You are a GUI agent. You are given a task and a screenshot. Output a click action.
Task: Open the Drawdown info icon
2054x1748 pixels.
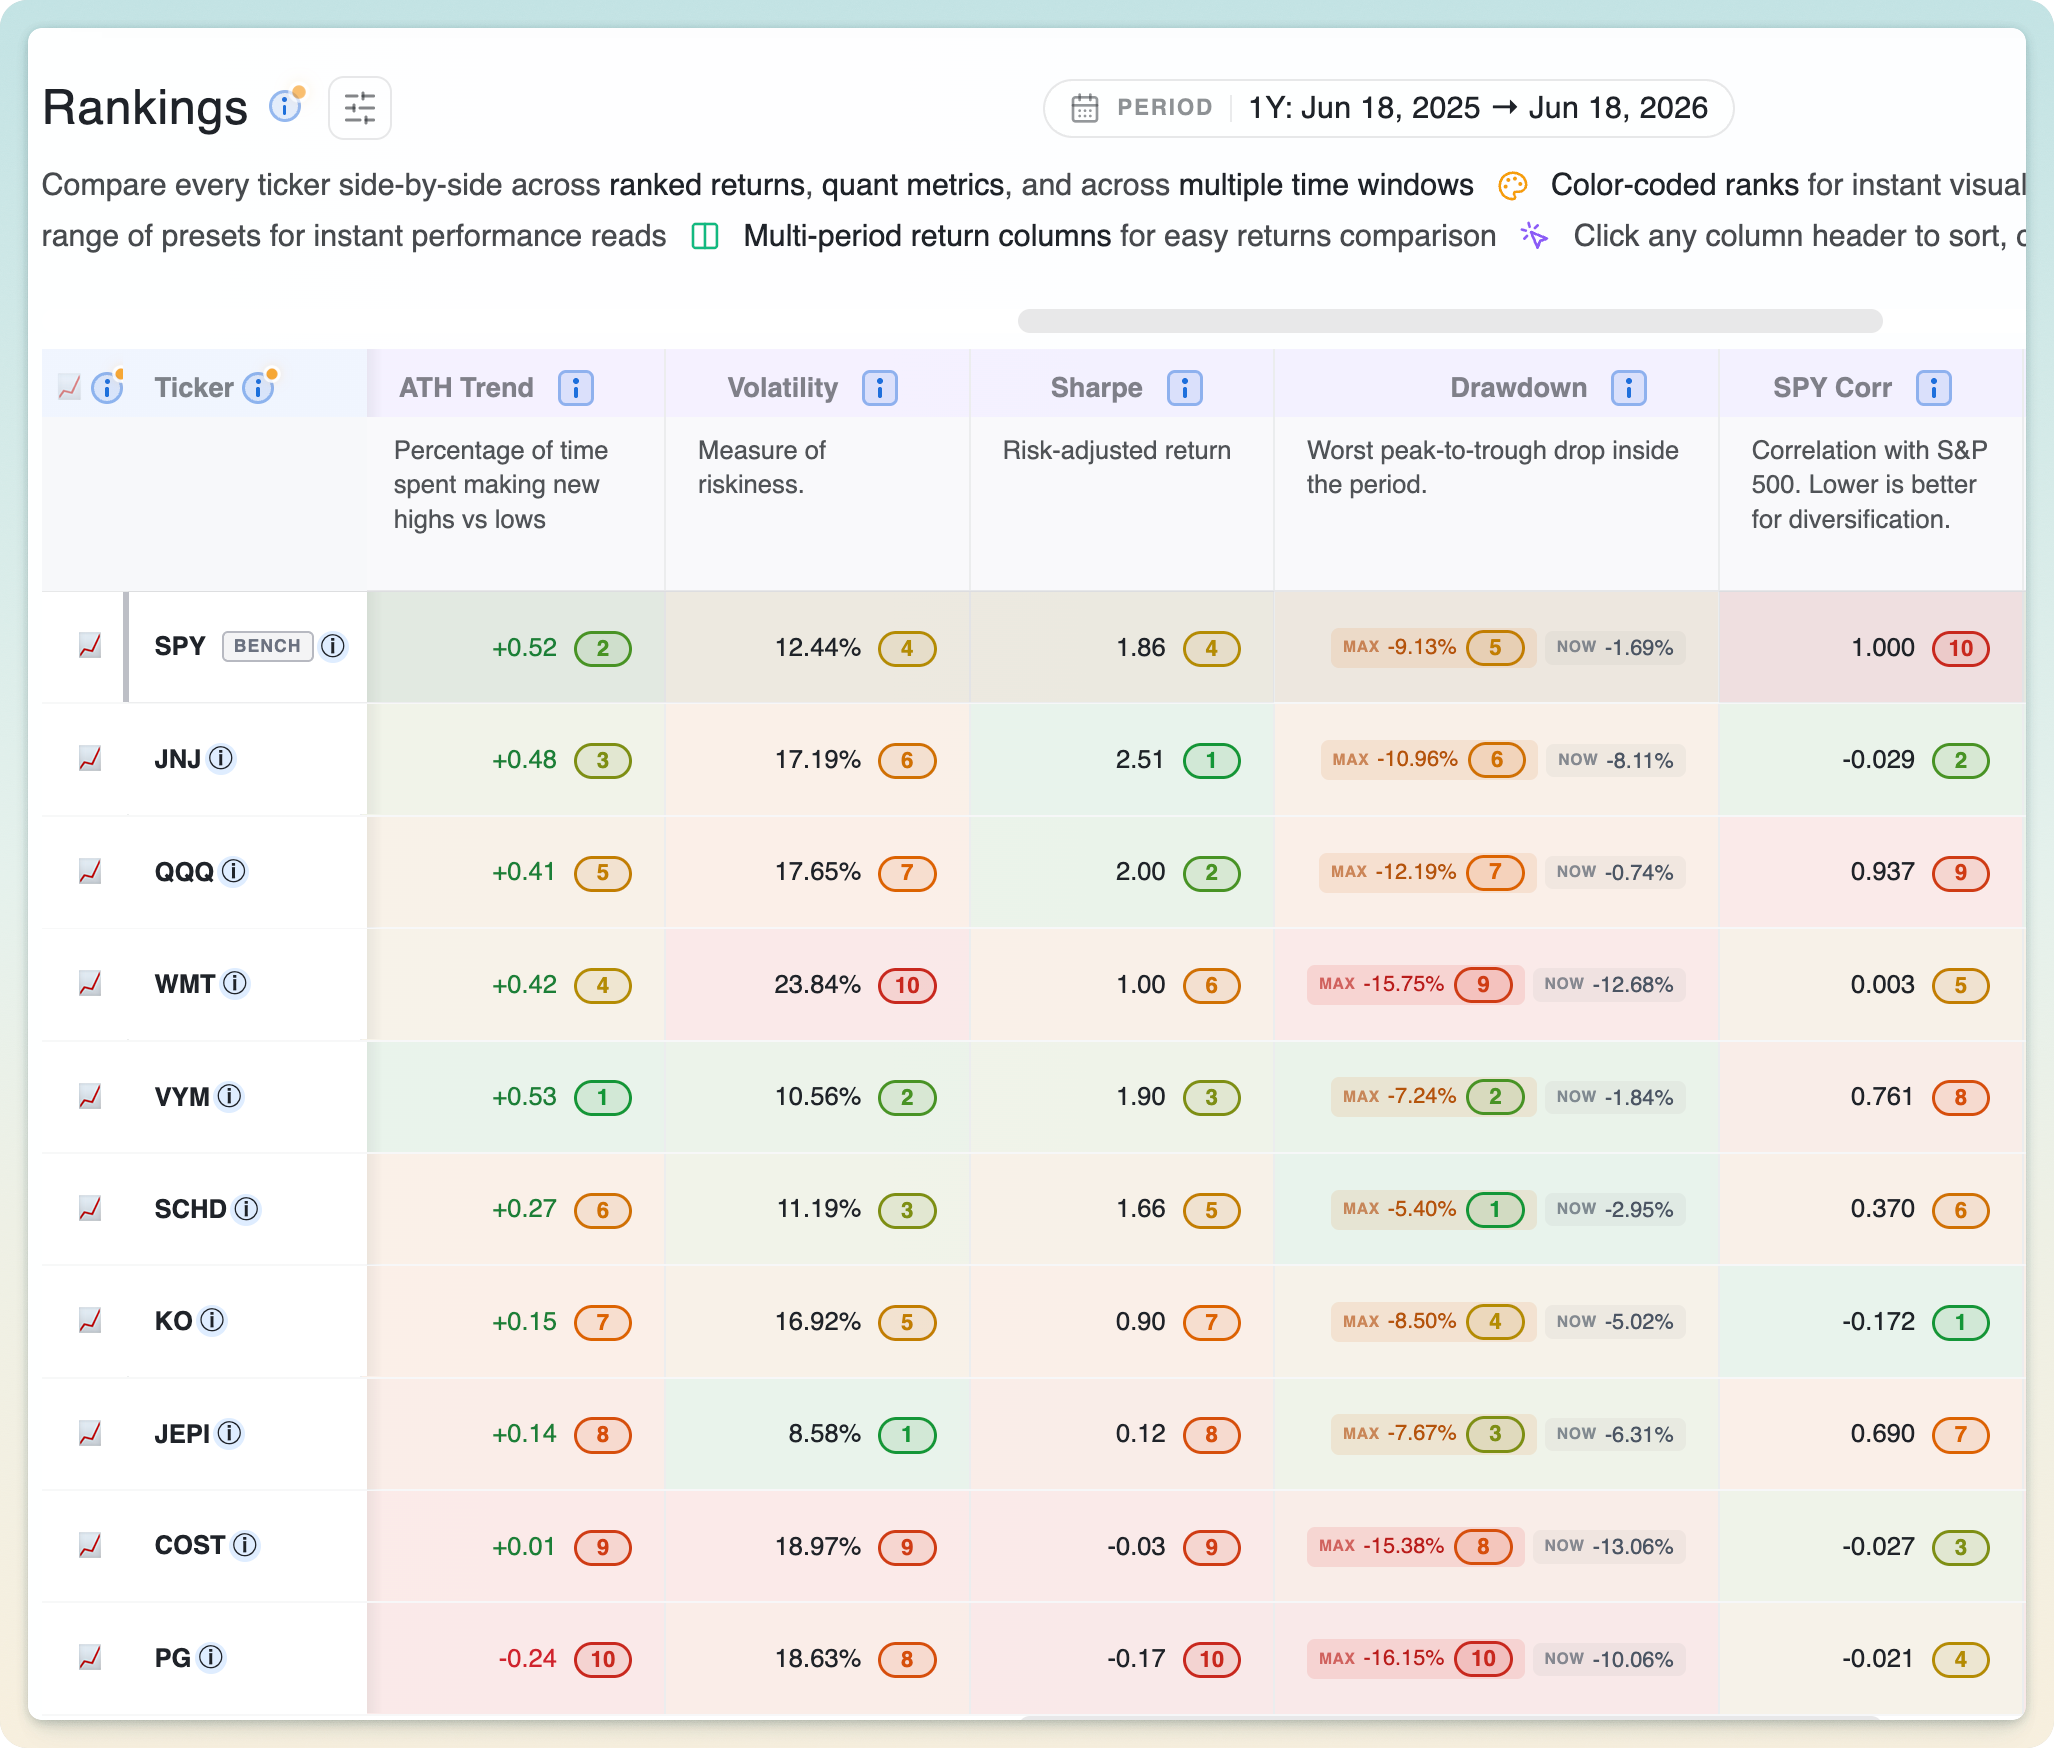pyautogui.click(x=1629, y=388)
